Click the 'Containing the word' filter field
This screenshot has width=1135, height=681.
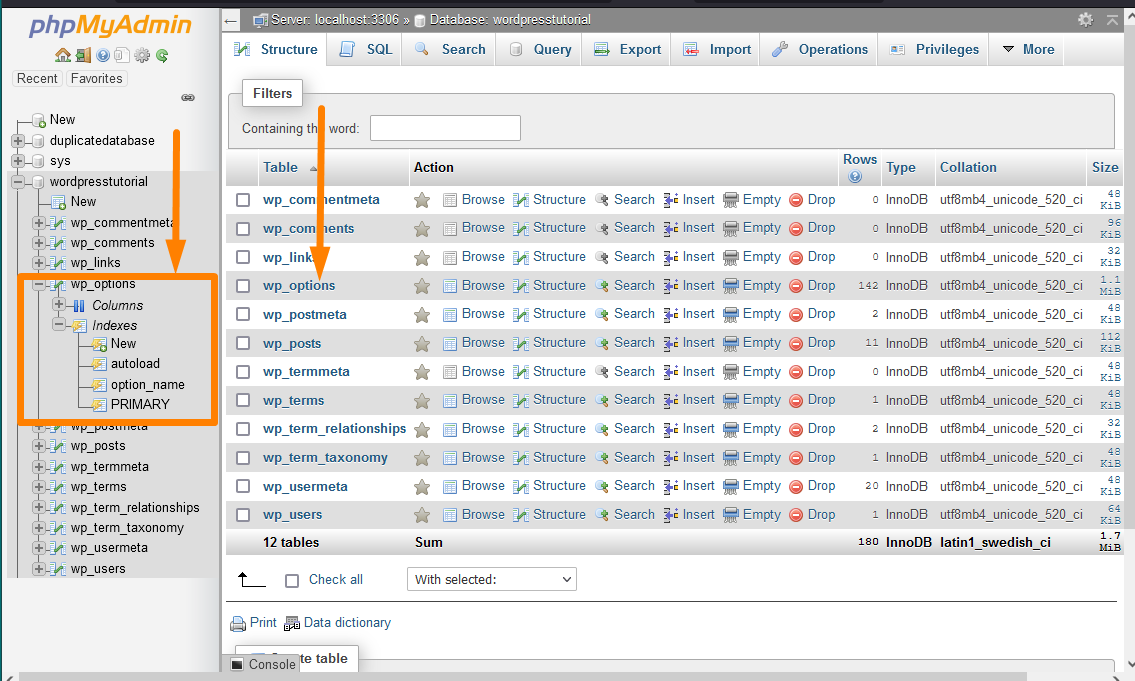(x=445, y=128)
